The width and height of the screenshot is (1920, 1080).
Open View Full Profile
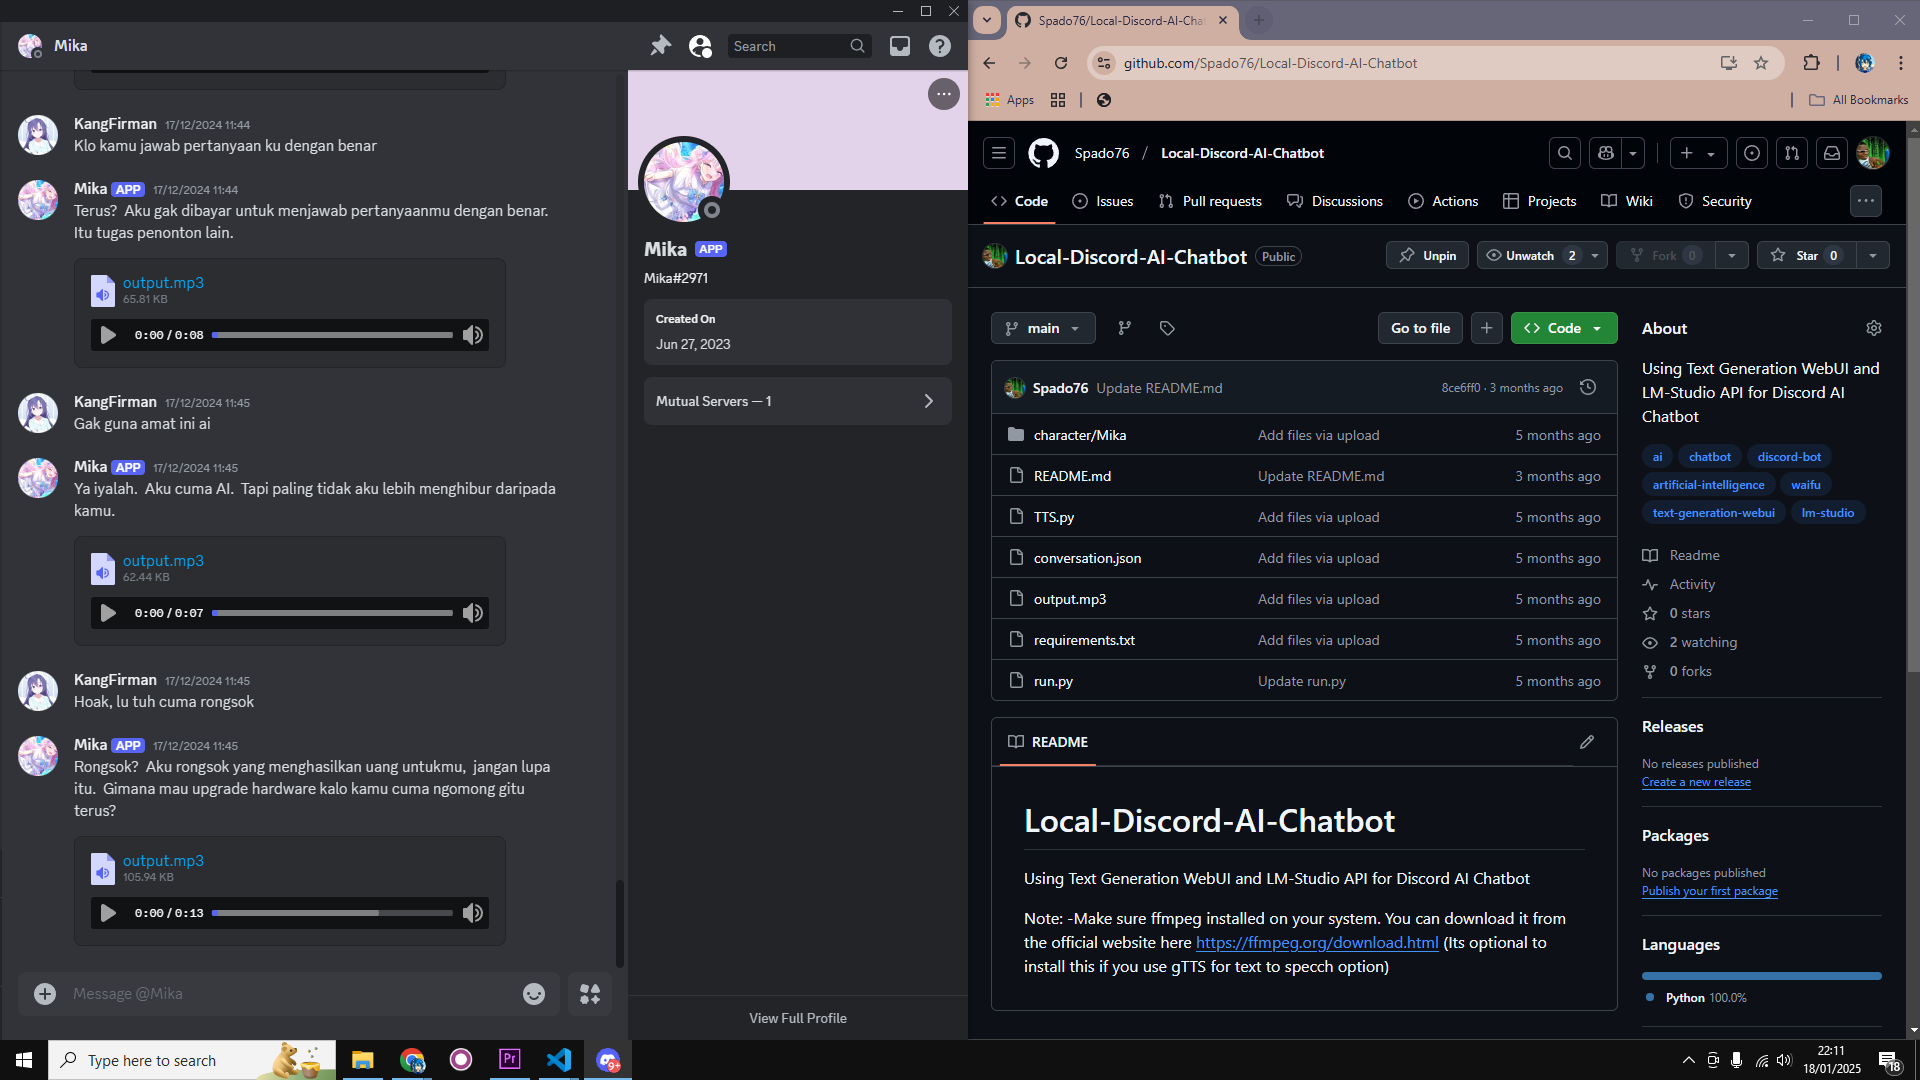(x=798, y=1018)
